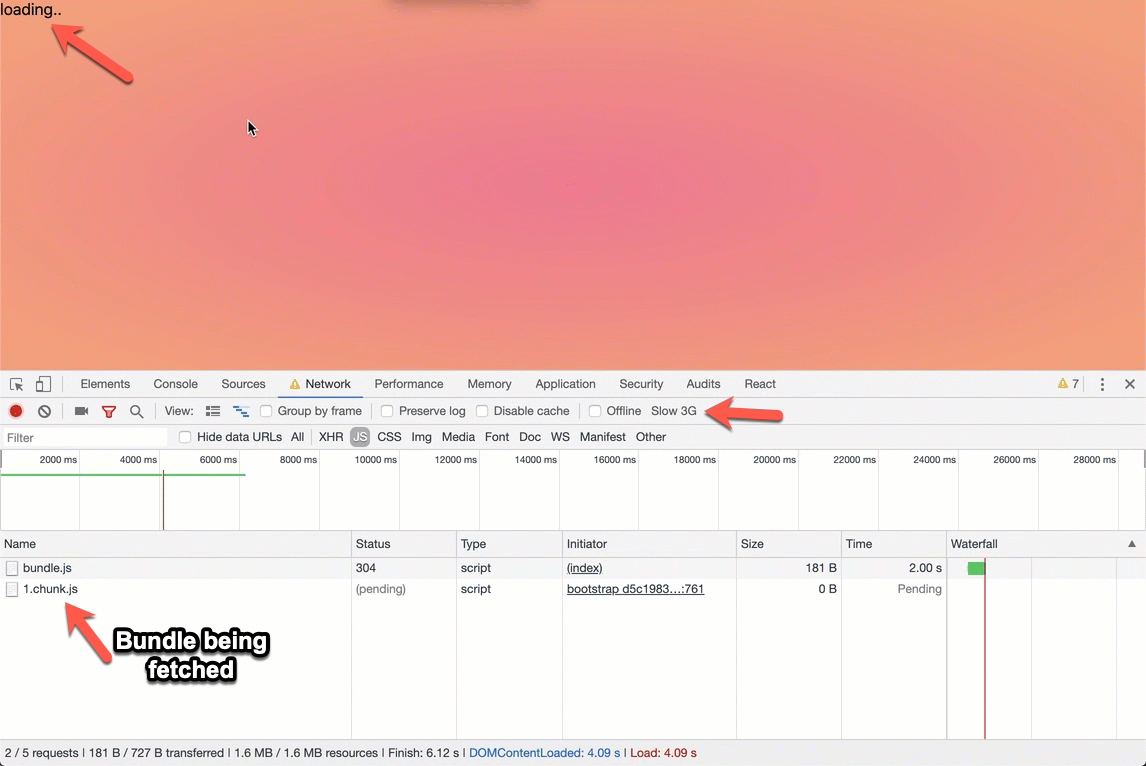Click timeline overview at 10000 ms mark

(x=376, y=460)
